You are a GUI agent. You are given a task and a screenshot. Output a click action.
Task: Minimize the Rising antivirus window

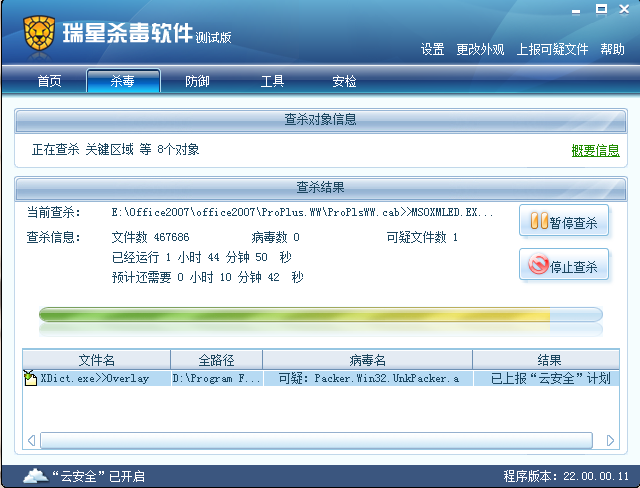pos(576,11)
